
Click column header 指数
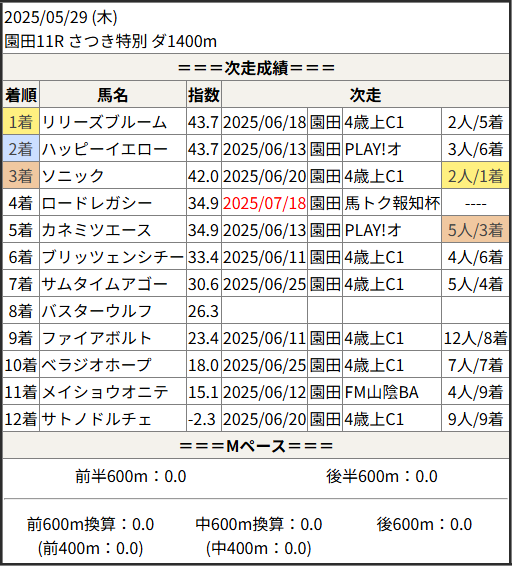click(x=204, y=95)
